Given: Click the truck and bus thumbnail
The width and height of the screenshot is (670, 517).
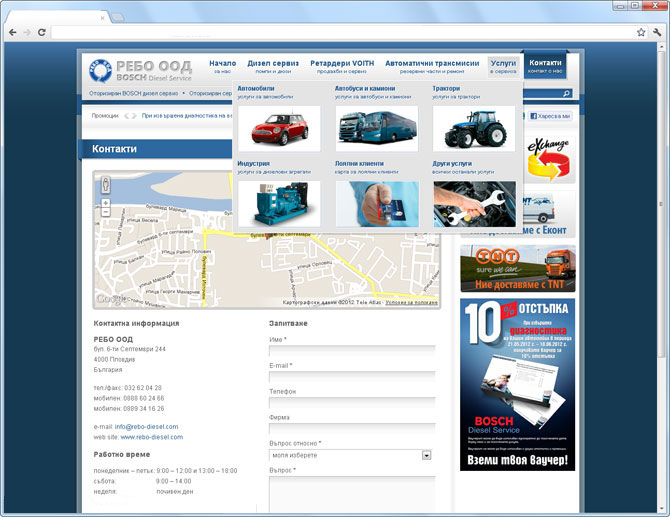Looking at the screenshot, I should click(377, 129).
